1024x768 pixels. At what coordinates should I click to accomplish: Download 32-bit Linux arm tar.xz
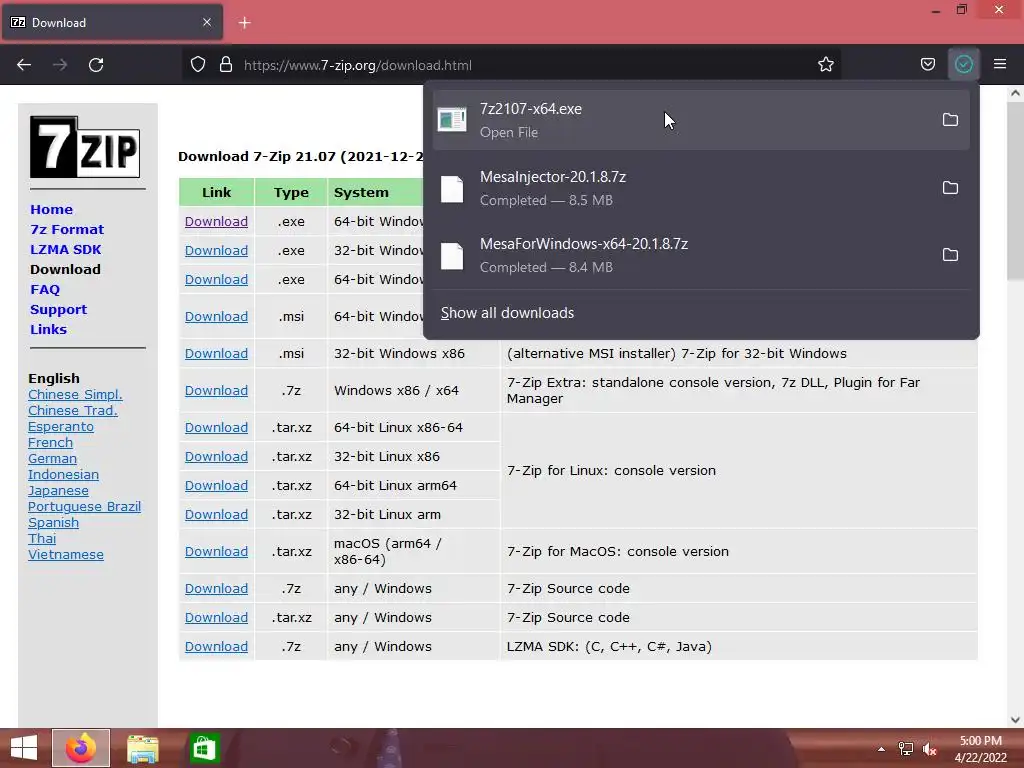216,515
